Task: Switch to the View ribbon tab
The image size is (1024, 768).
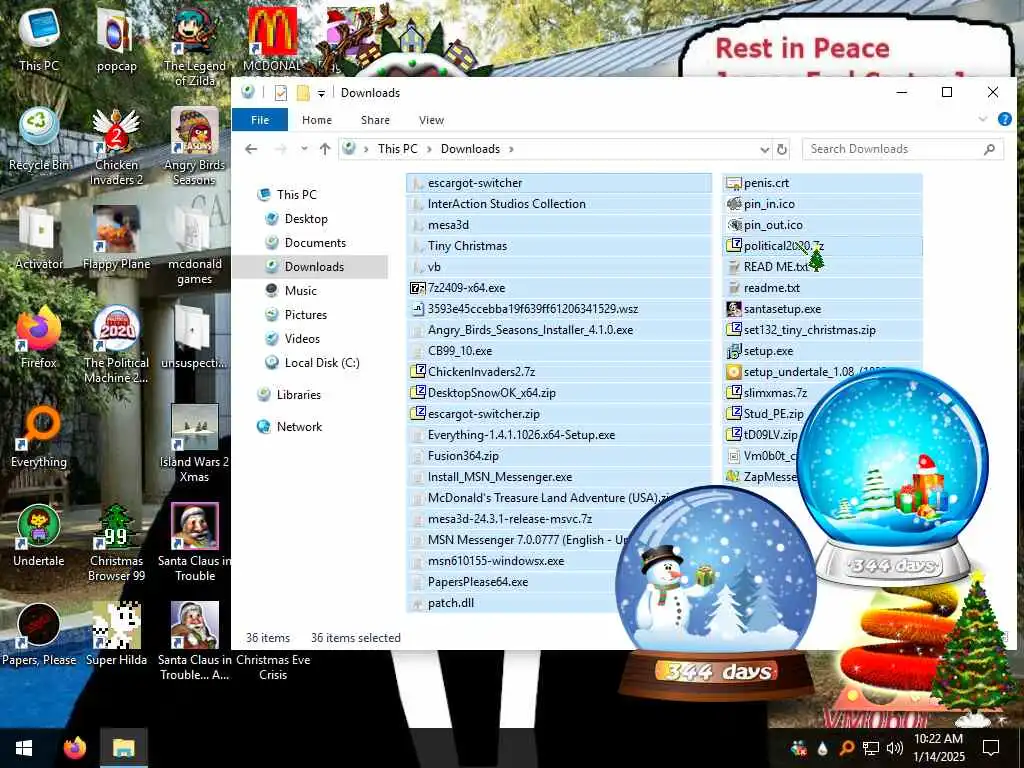Action: 431,120
